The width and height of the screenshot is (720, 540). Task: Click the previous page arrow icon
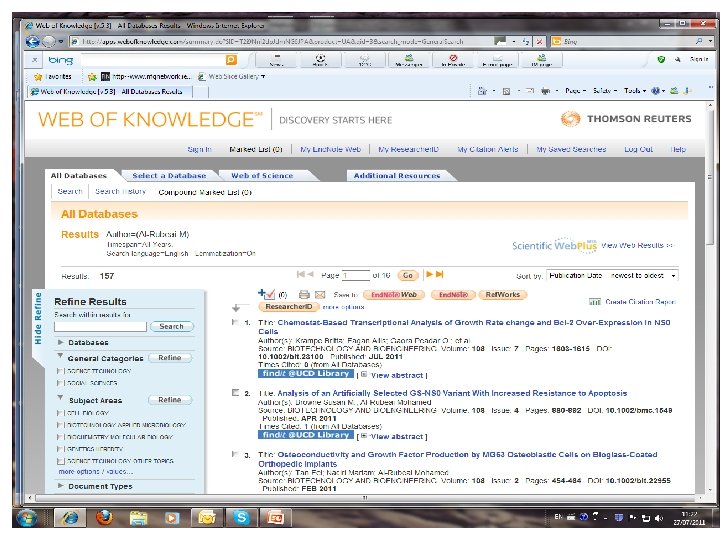pos(310,274)
